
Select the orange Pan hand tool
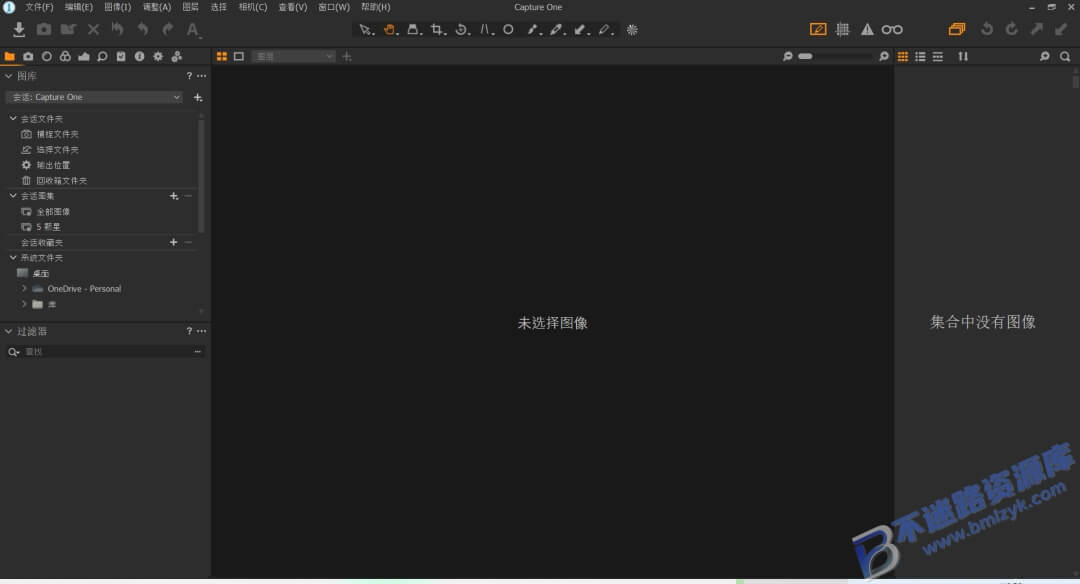[391, 30]
